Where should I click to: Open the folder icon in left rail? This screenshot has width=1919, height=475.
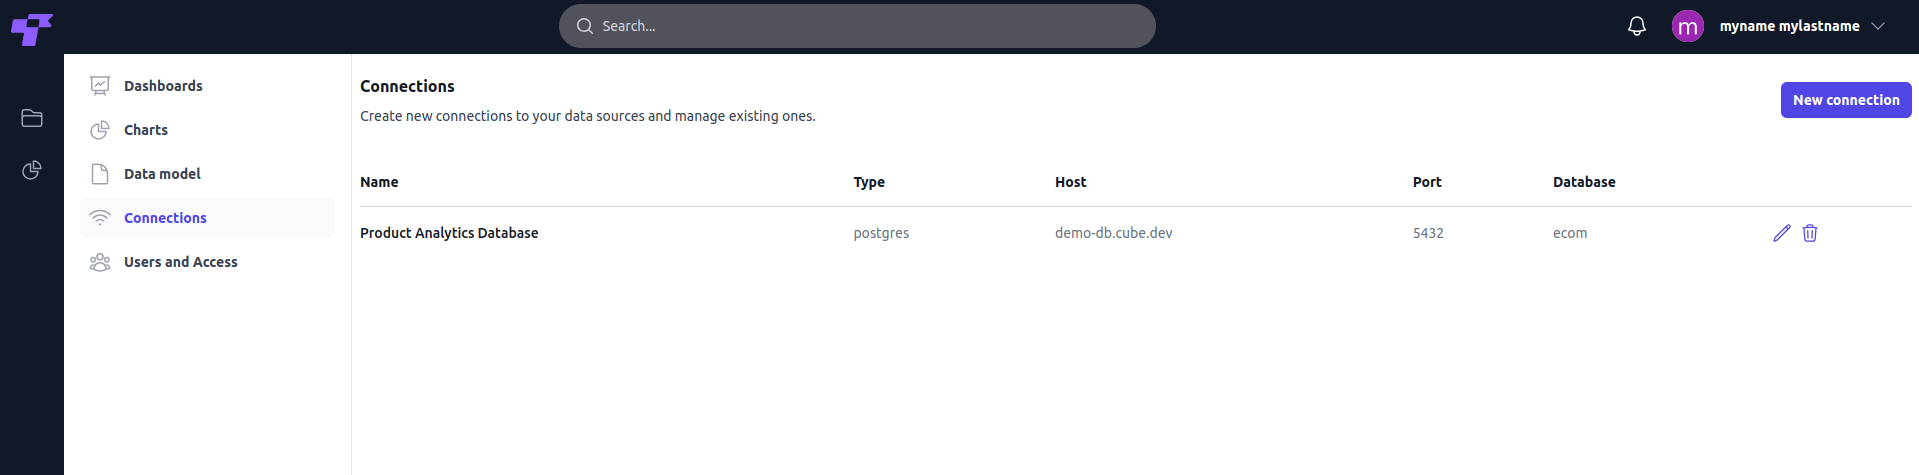32,118
